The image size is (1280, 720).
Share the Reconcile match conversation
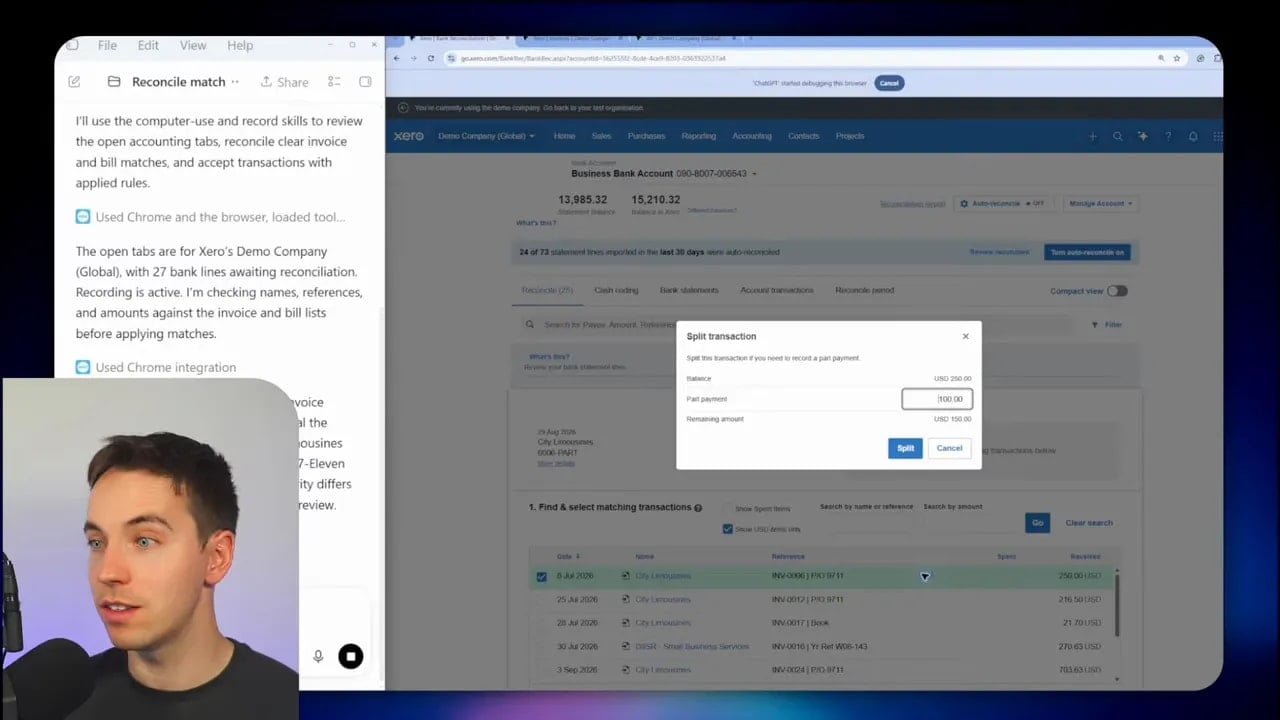(284, 82)
